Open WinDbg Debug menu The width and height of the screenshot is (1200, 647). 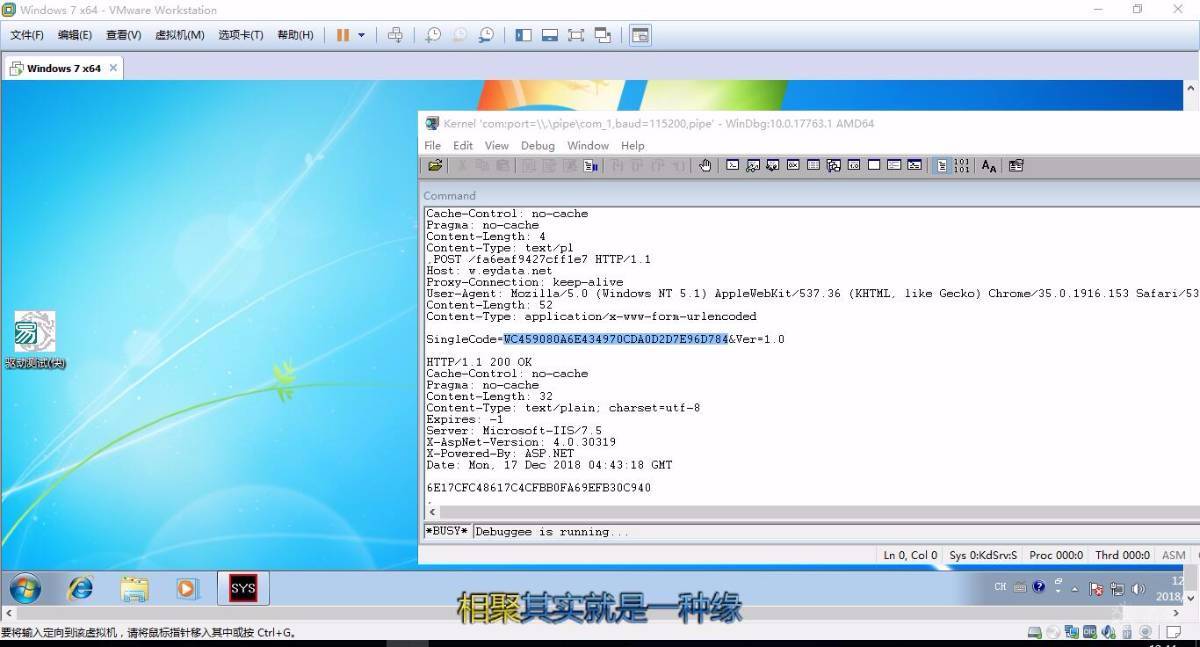pyautogui.click(x=537, y=145)
